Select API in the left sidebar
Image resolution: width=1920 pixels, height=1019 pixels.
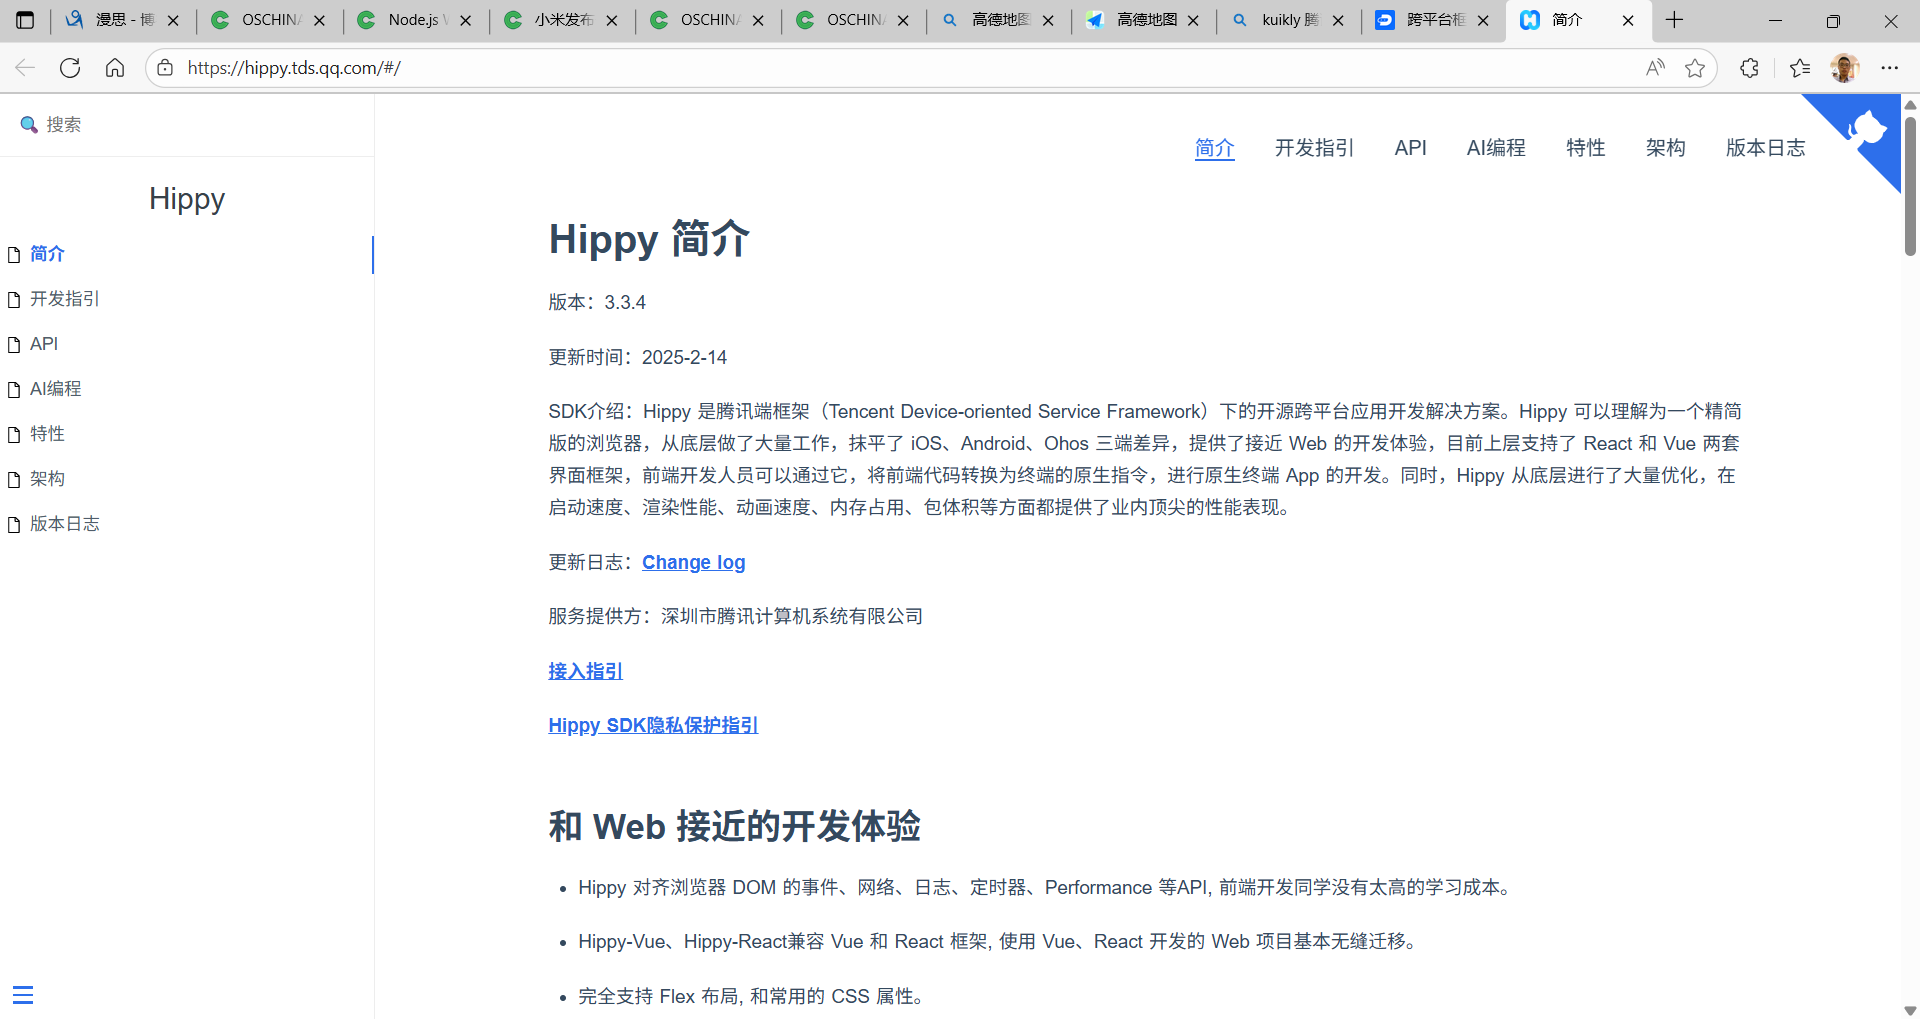point(44,344)
